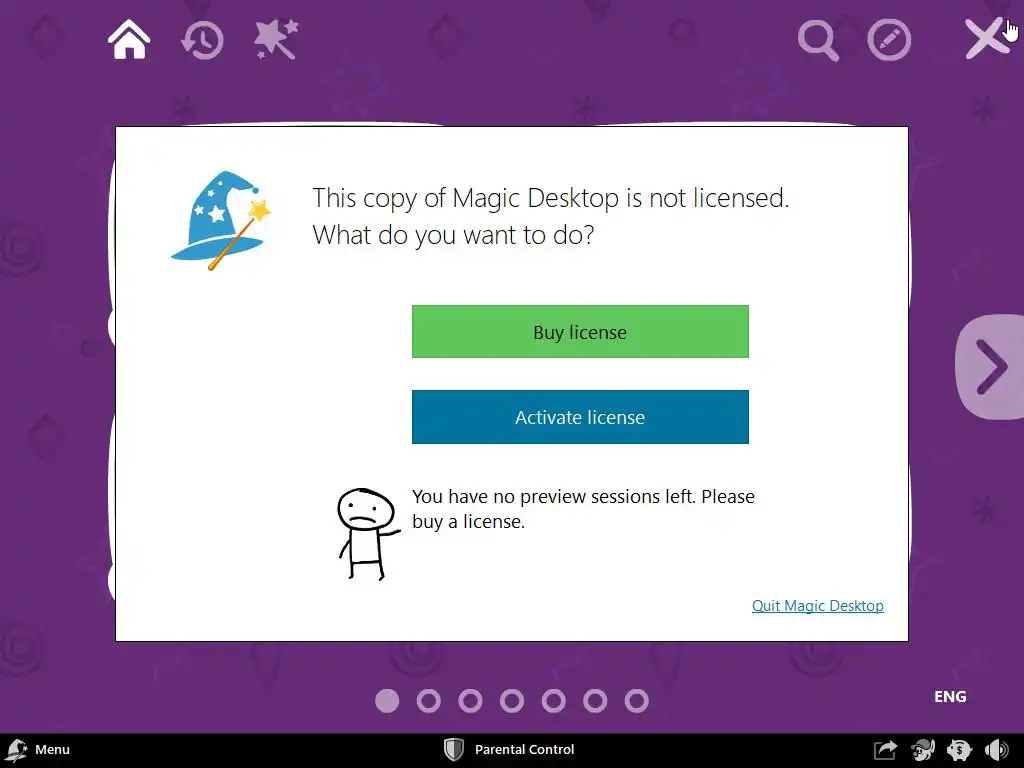1024x768 pixels.
Task: Open the piggy bank icon
Action: 959,750
